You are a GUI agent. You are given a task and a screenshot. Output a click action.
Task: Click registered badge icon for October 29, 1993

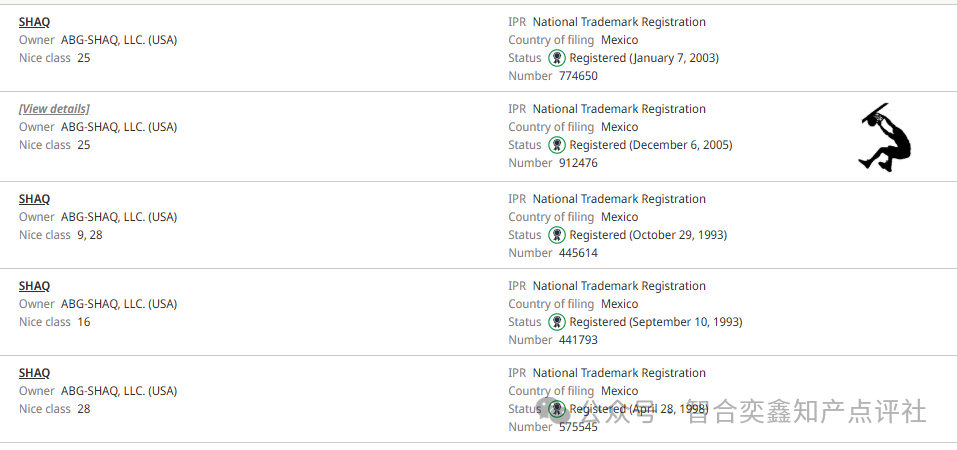coord(557,234)
